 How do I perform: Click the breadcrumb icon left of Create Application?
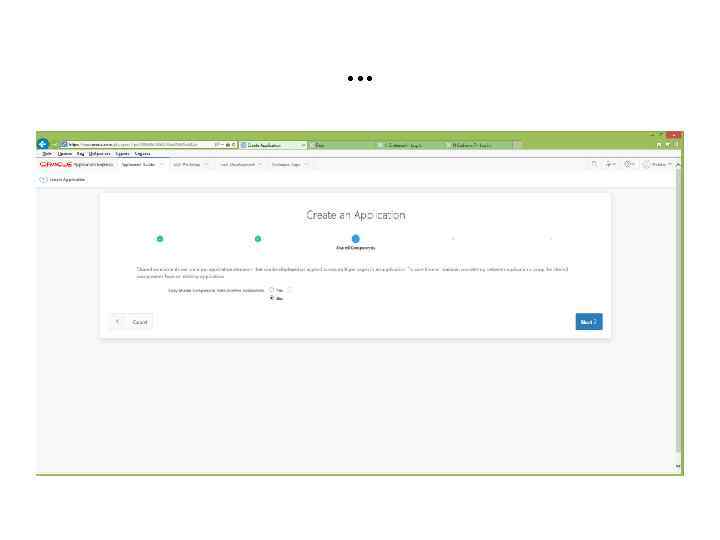[43, 180]
